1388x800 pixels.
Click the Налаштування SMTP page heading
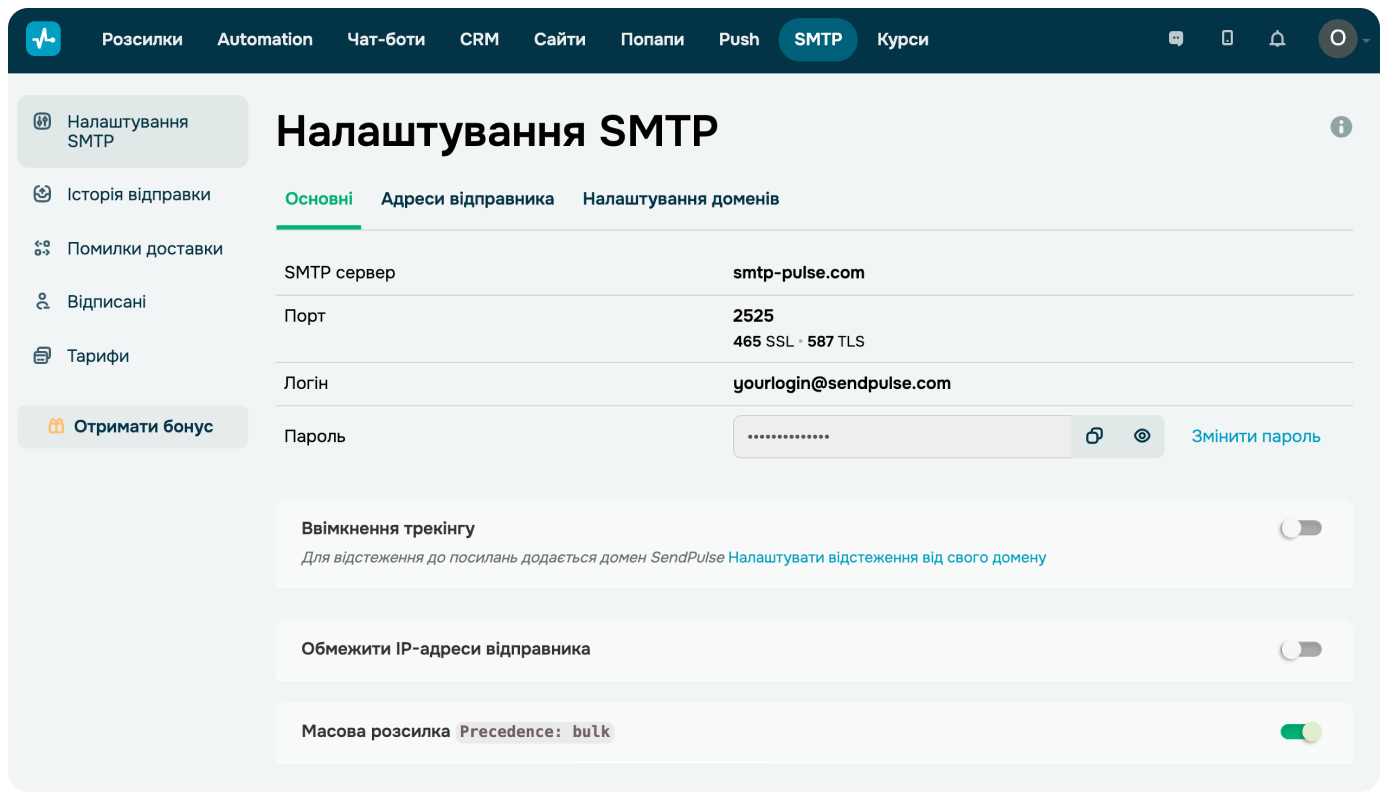pyautogui.click(x=497, y=131)
